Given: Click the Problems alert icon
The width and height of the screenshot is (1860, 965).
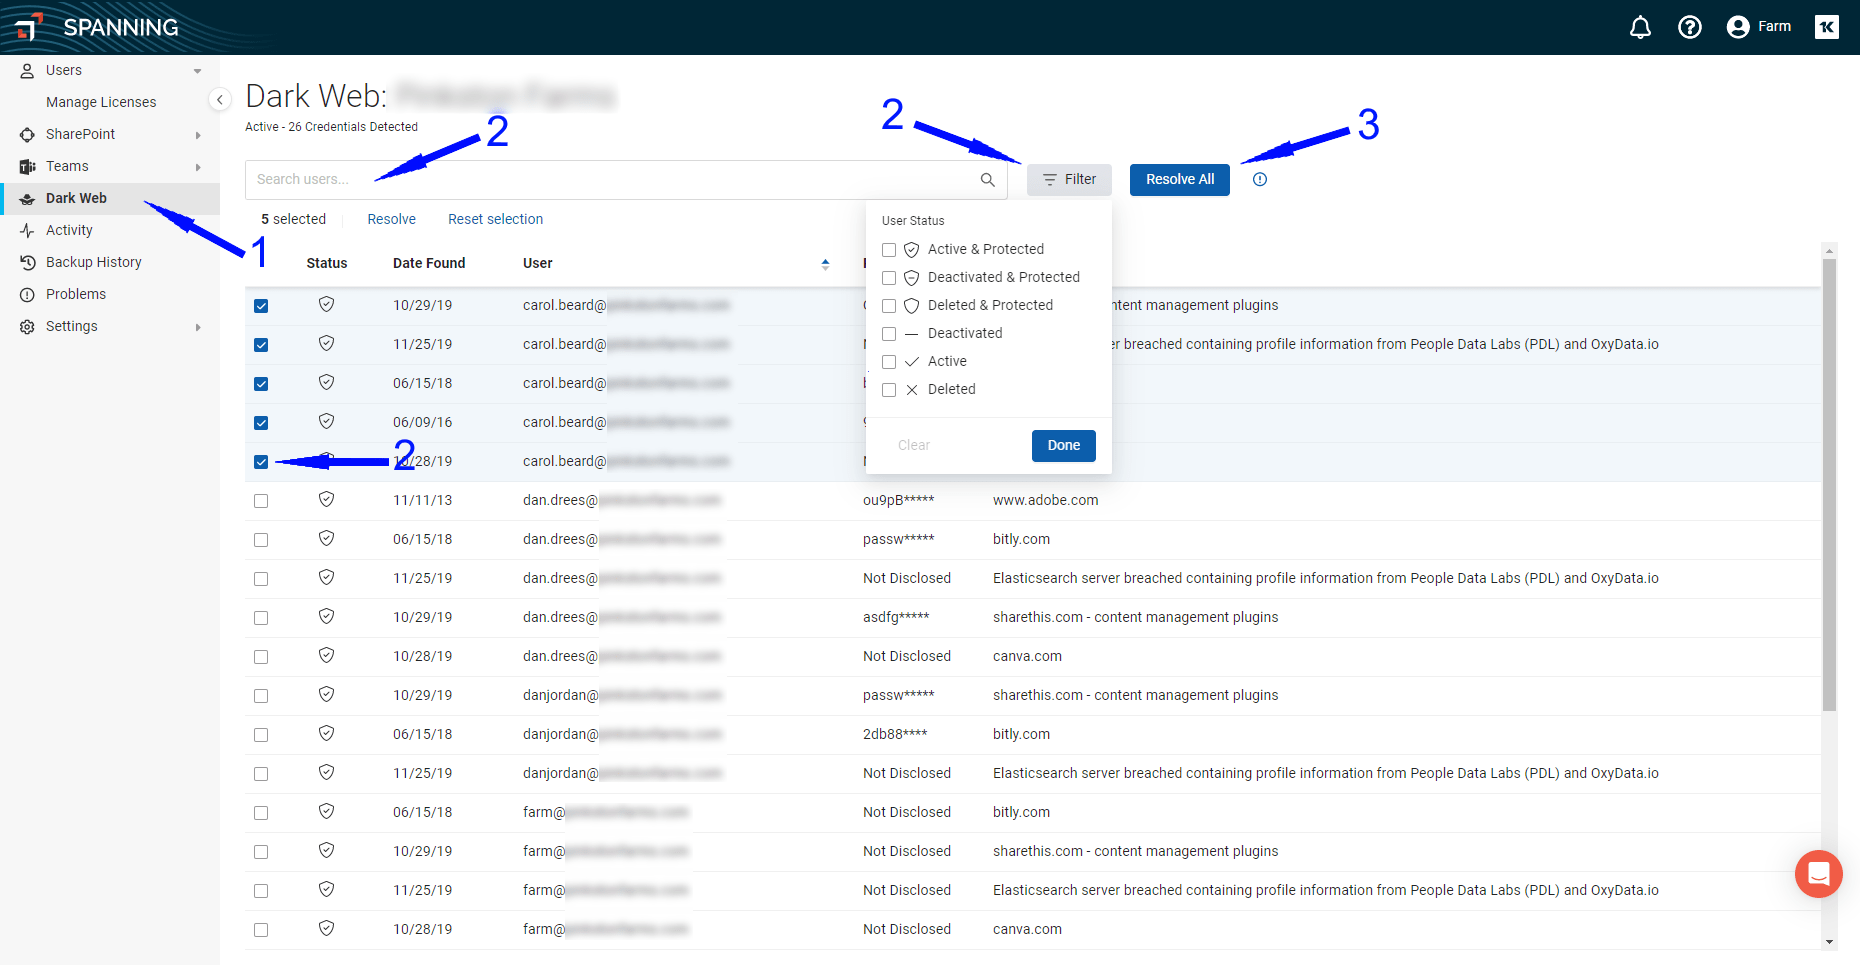Looking at the screenshot, I should point(27,294).
